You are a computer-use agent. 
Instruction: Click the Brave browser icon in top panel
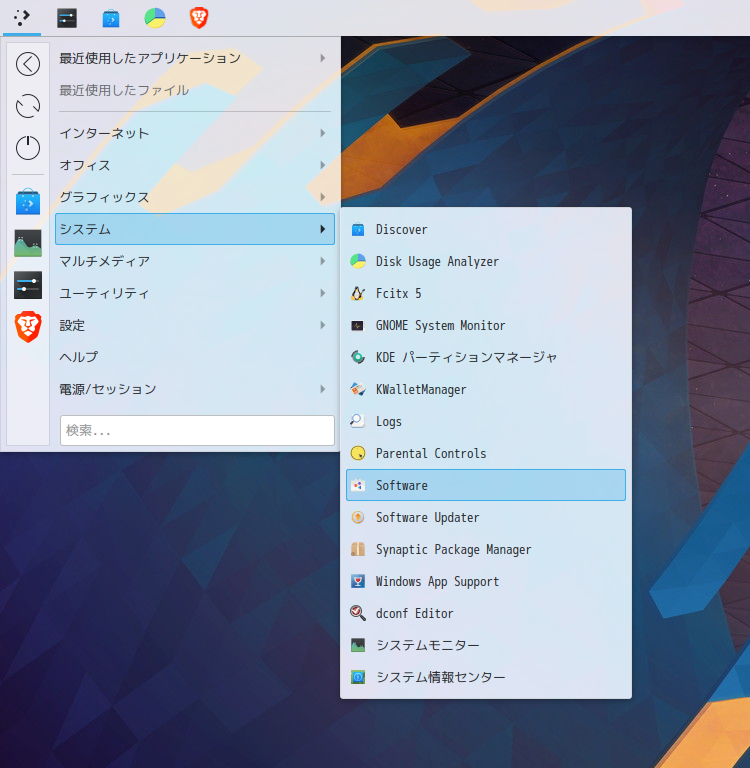199,17
